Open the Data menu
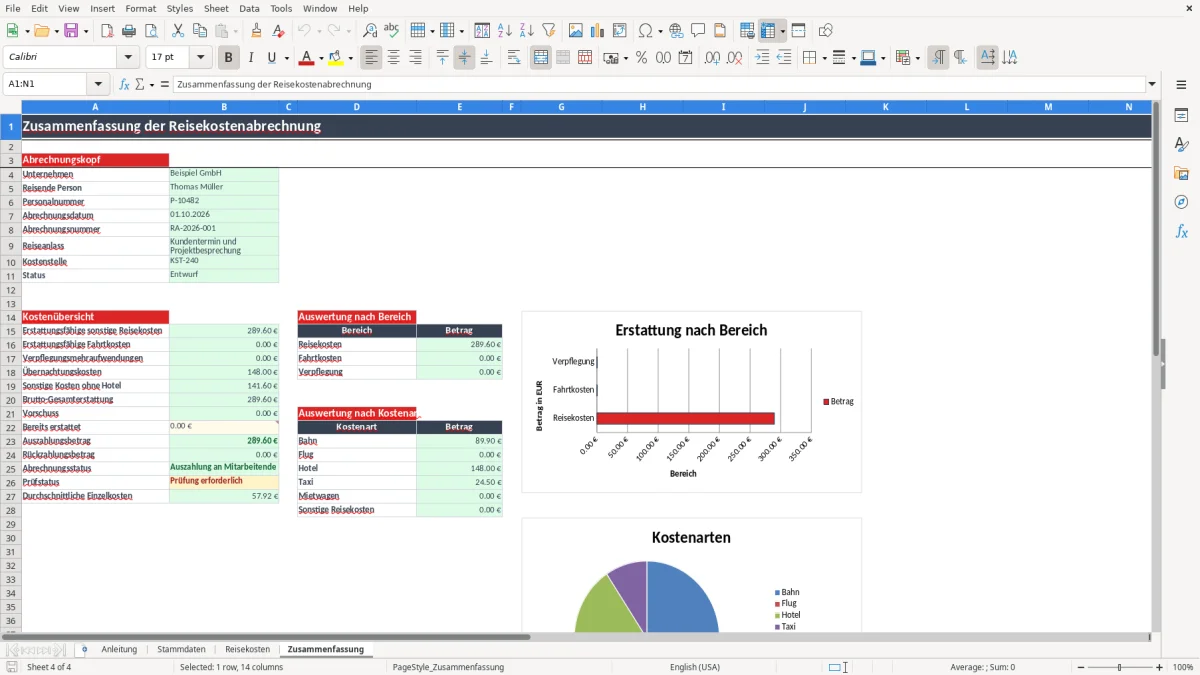Image resolution: width=1200 pixels, height=675 pixels. click(249, 8)
